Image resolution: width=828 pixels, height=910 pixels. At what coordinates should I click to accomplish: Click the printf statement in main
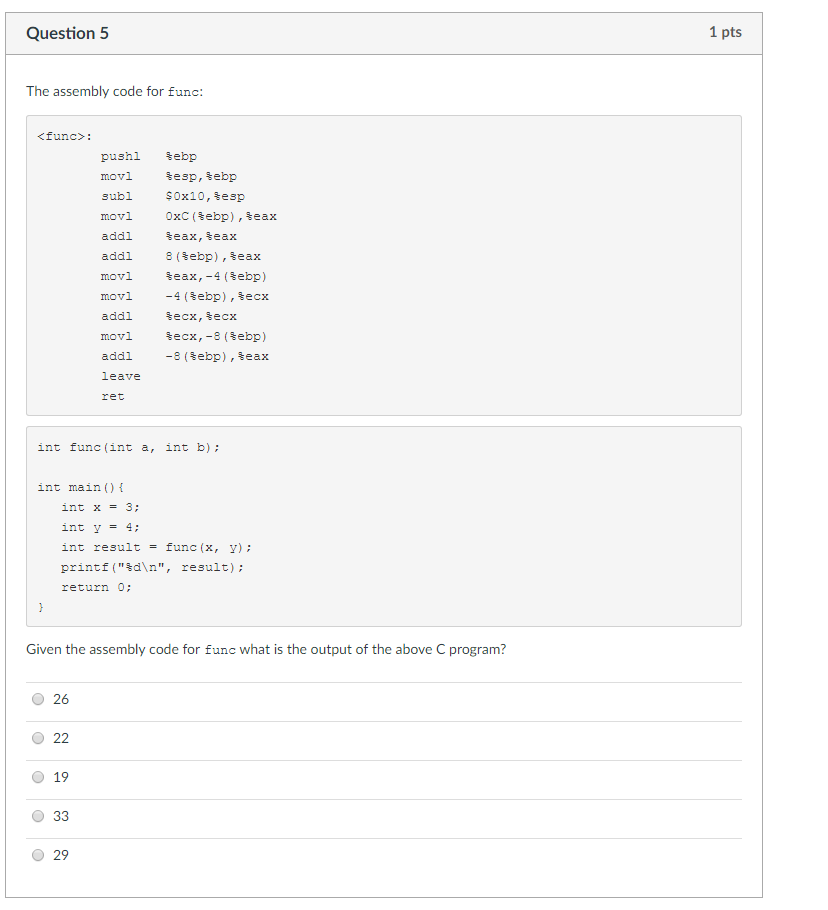pos(155,567)
